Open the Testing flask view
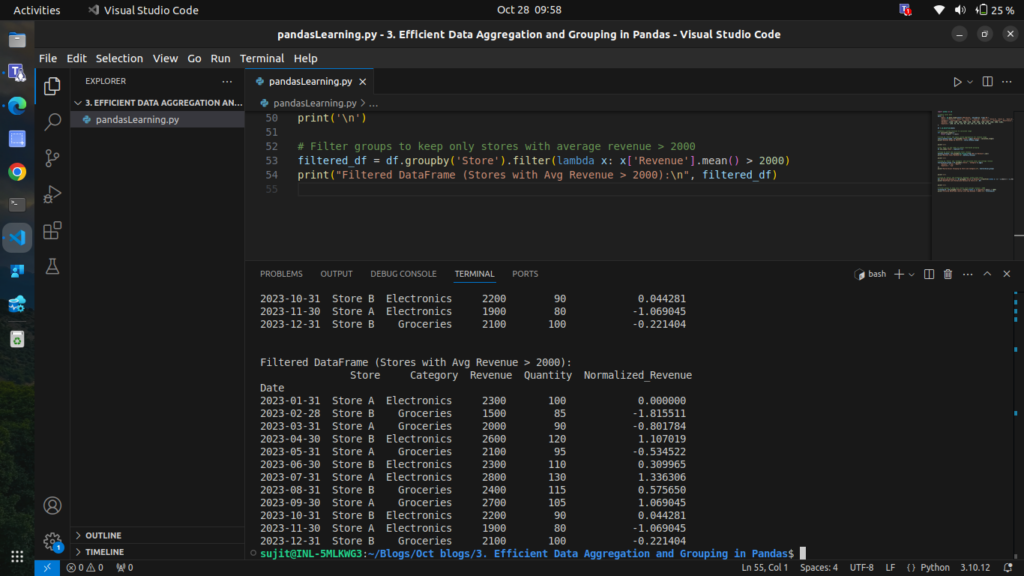 pyautogui.click(x=53, y=266)
